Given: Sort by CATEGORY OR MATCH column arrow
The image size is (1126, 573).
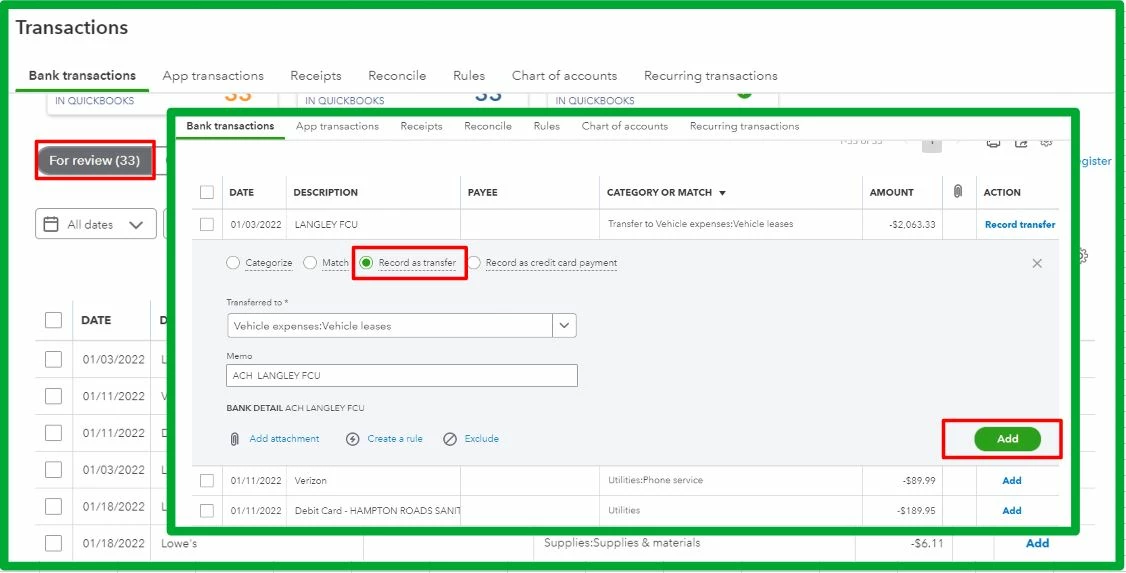Looking at the screenshot, I should 722,193.
